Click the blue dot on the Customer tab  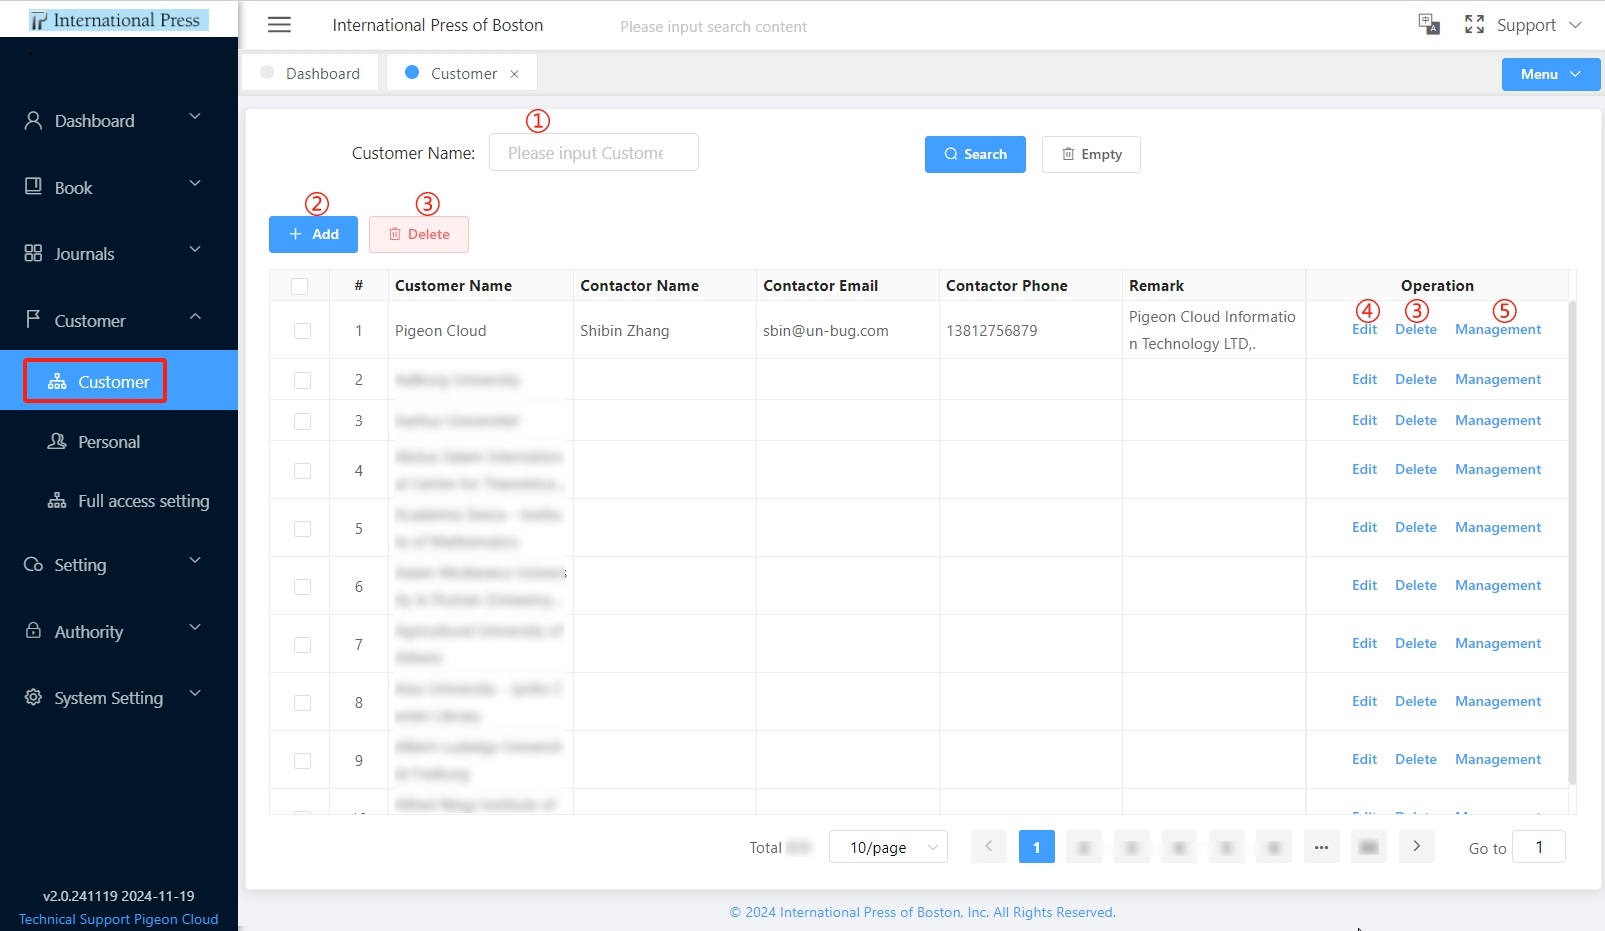[x=412, y=72]
